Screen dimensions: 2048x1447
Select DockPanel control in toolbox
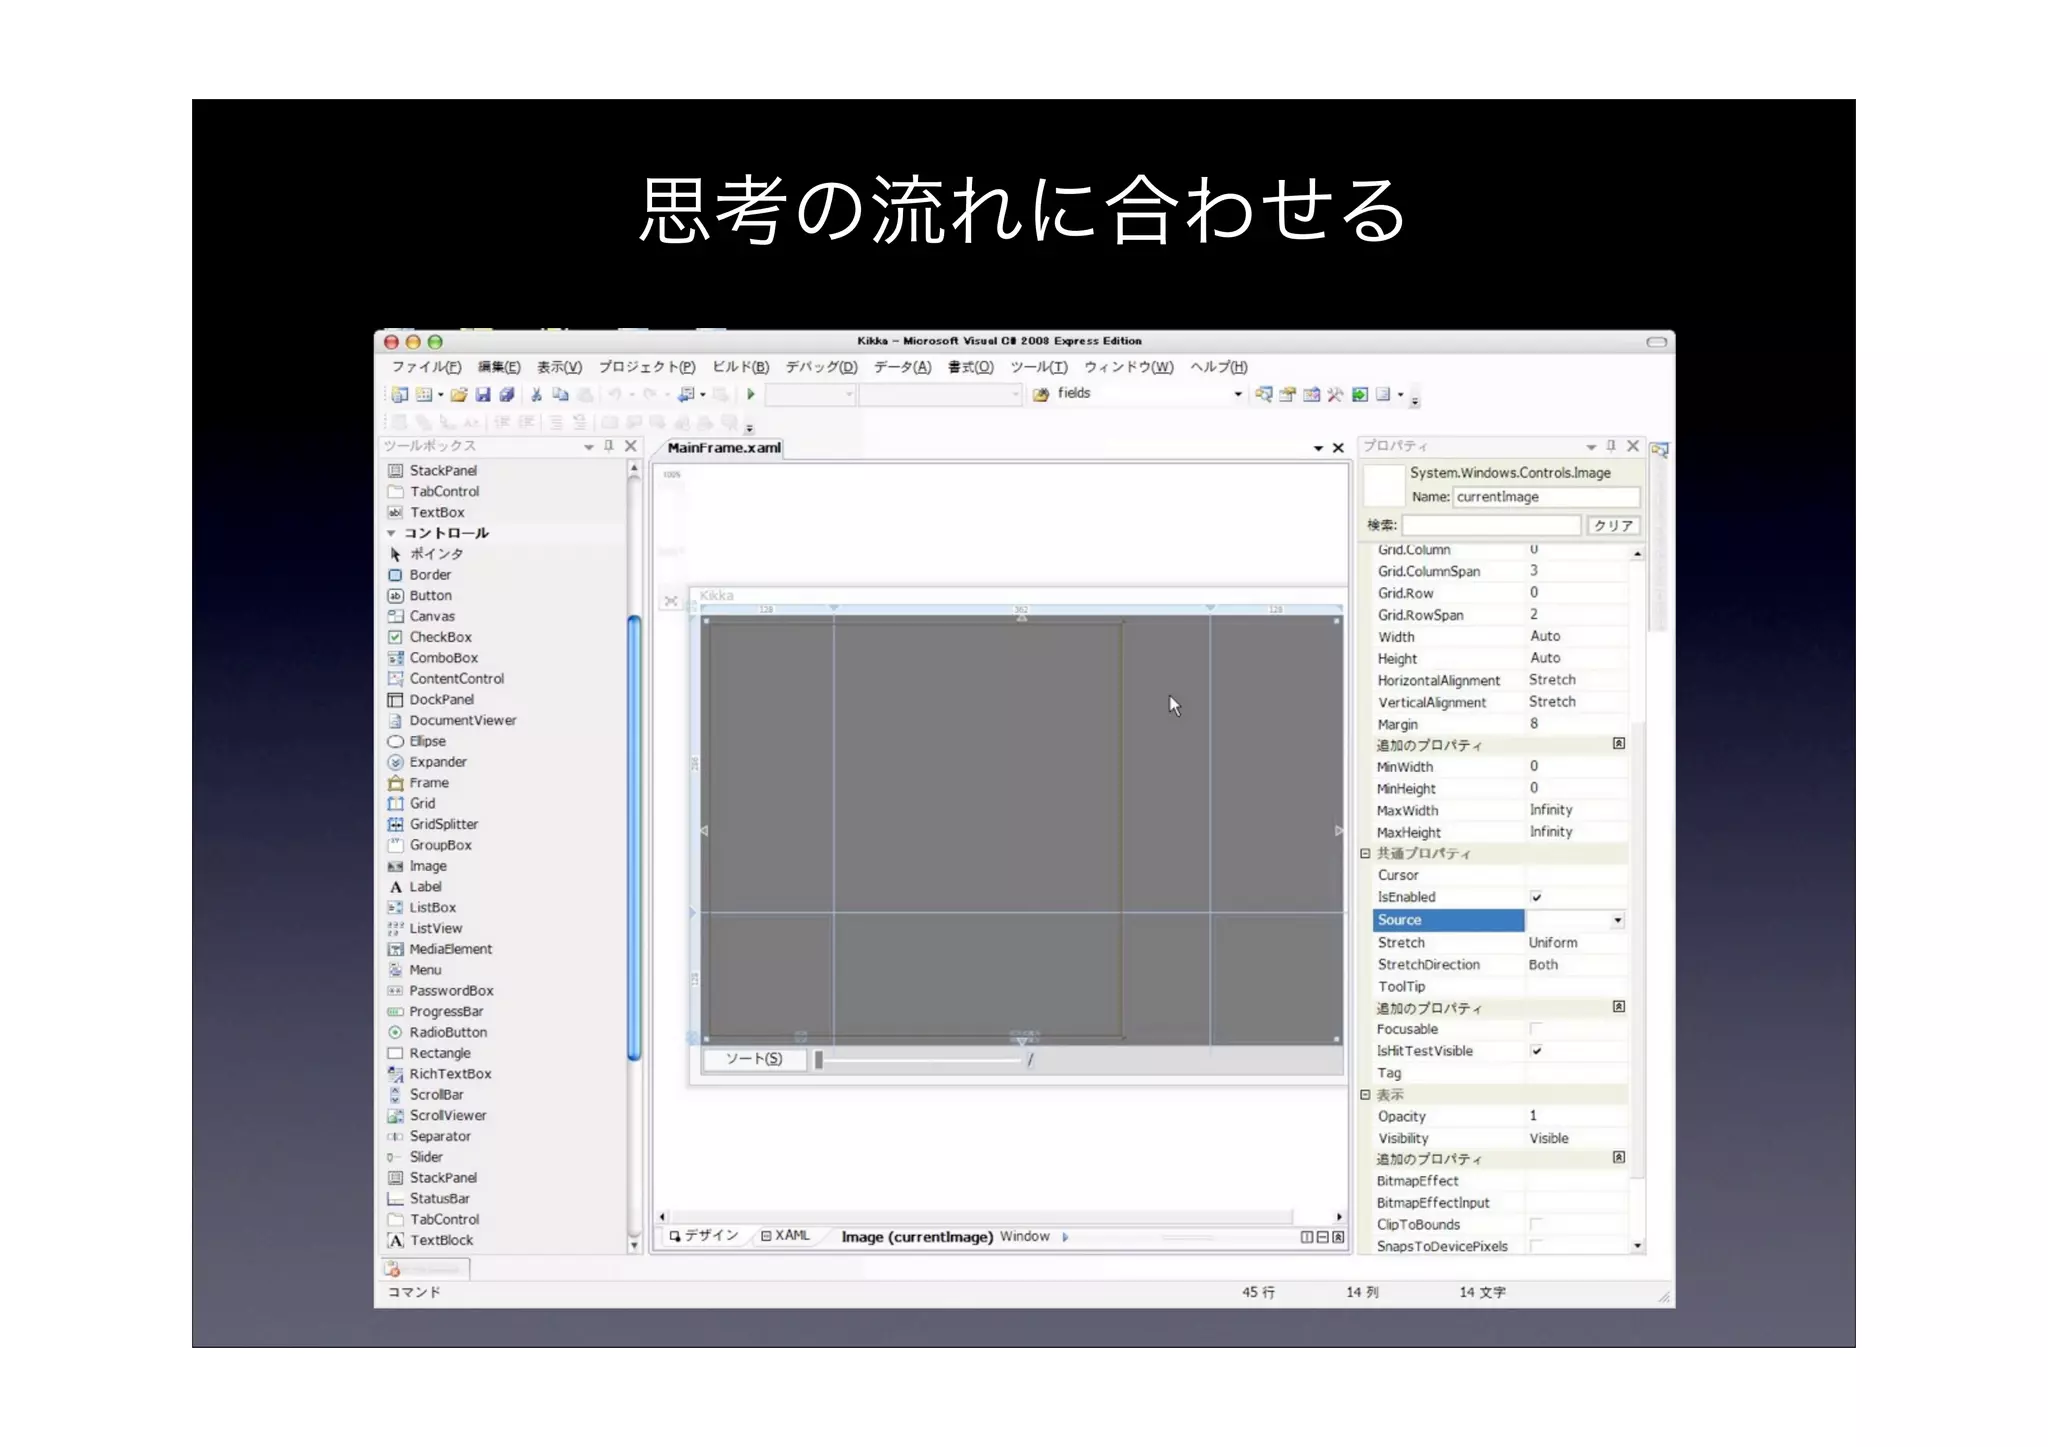tap(430, 700)
